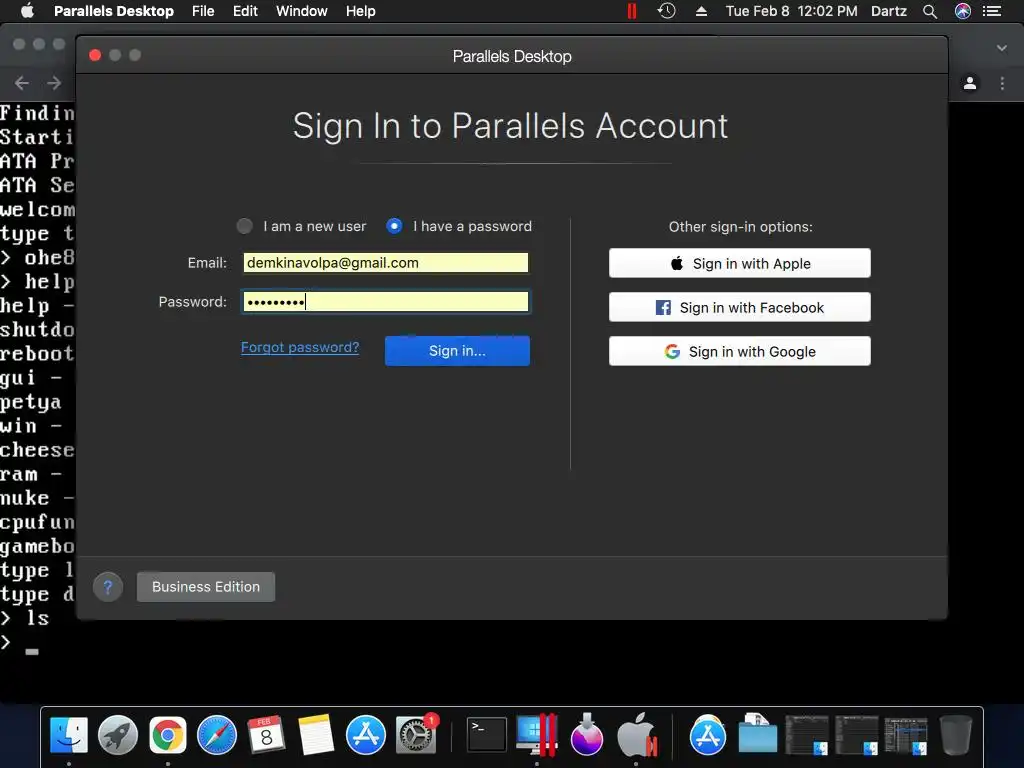Open Finder from the Dock
The height and width of the screenshot is (768, 1024).
(x=69, y=735)
